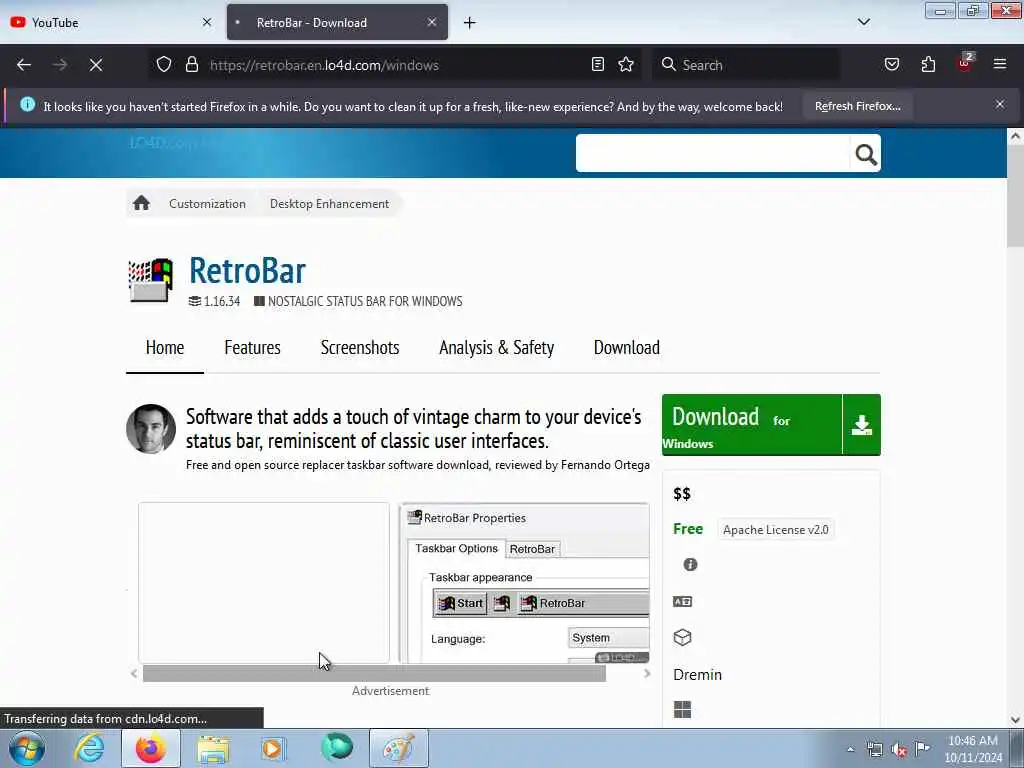Select the Download tab
The image size is (1024, 768).
pos(626,348)
